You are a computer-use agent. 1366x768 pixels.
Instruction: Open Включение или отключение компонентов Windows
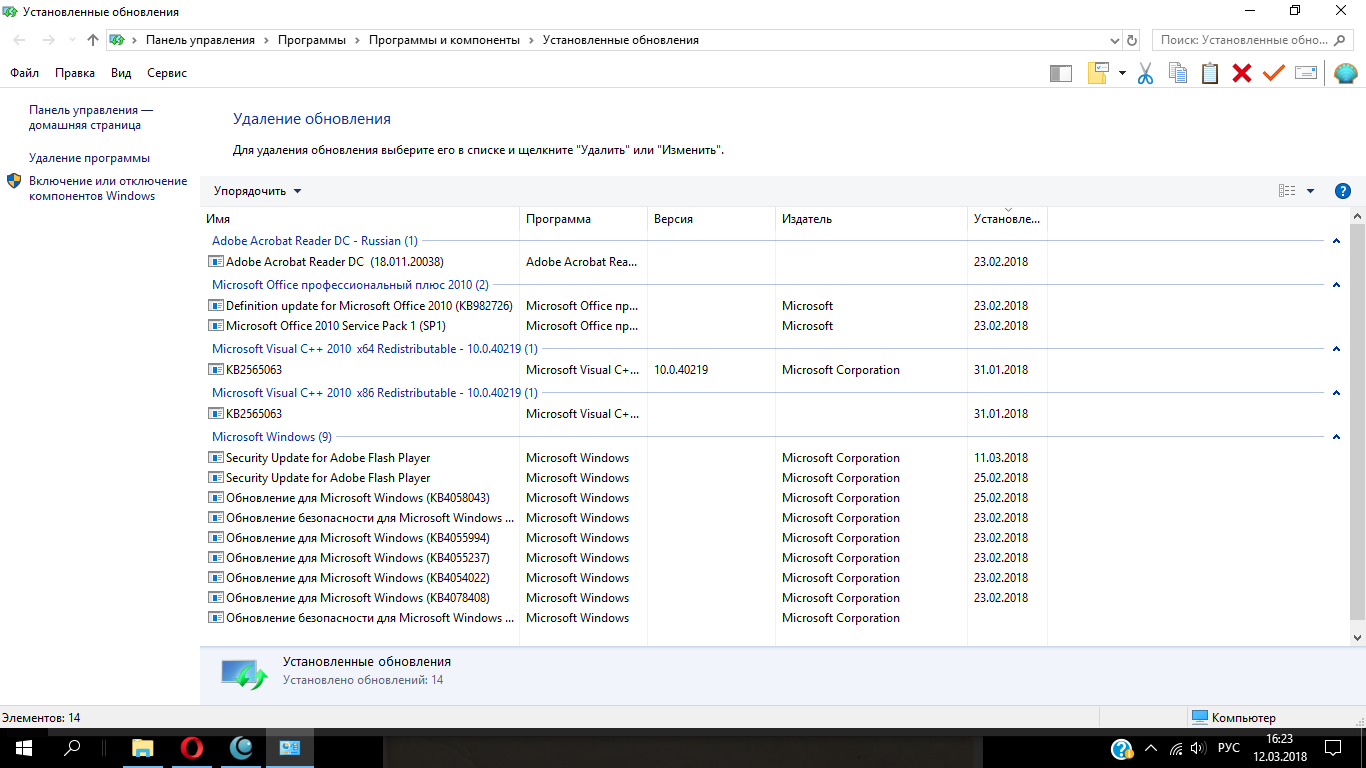[108, 189]
